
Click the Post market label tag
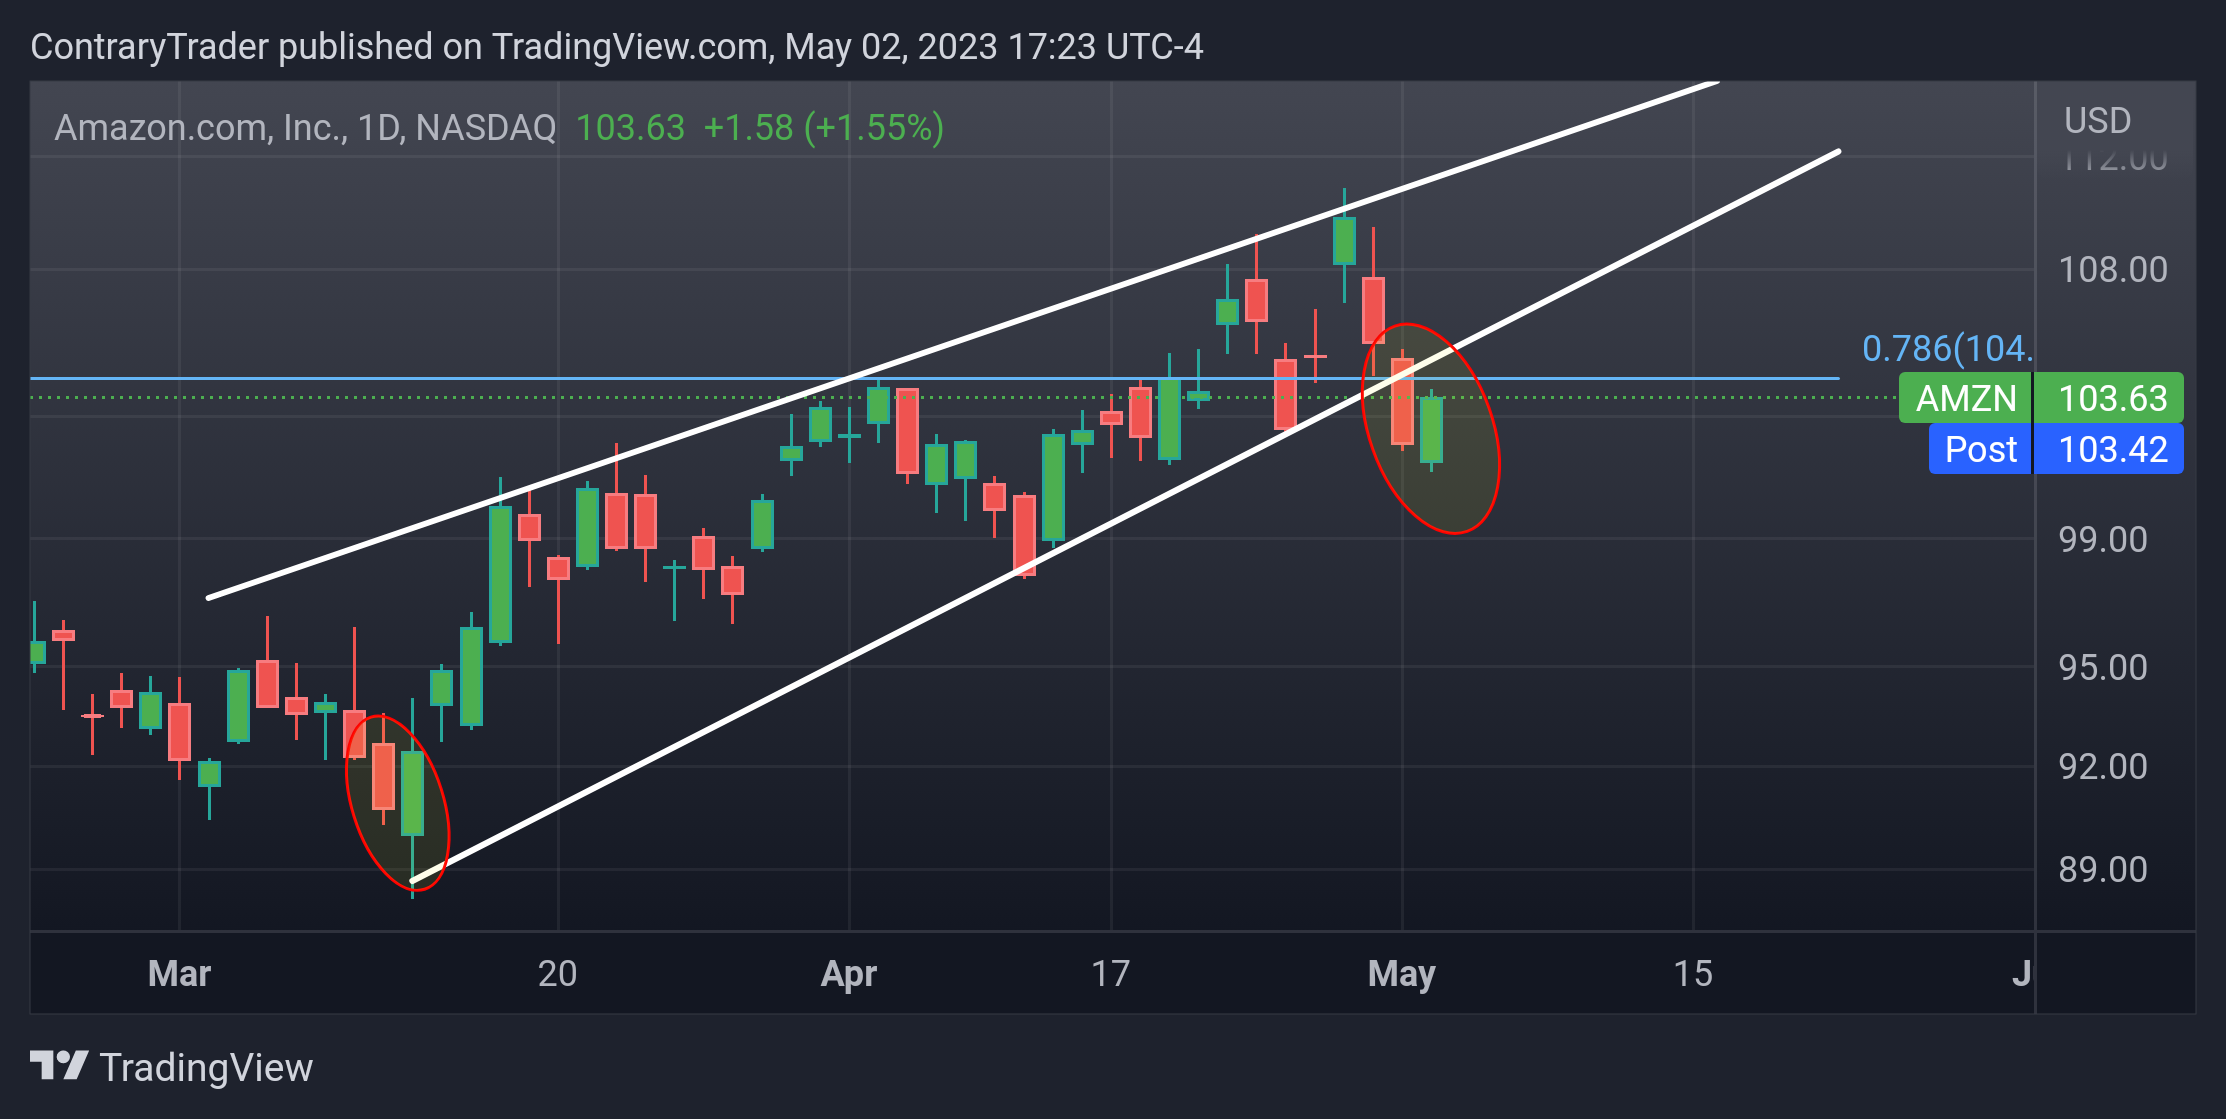1980,449
